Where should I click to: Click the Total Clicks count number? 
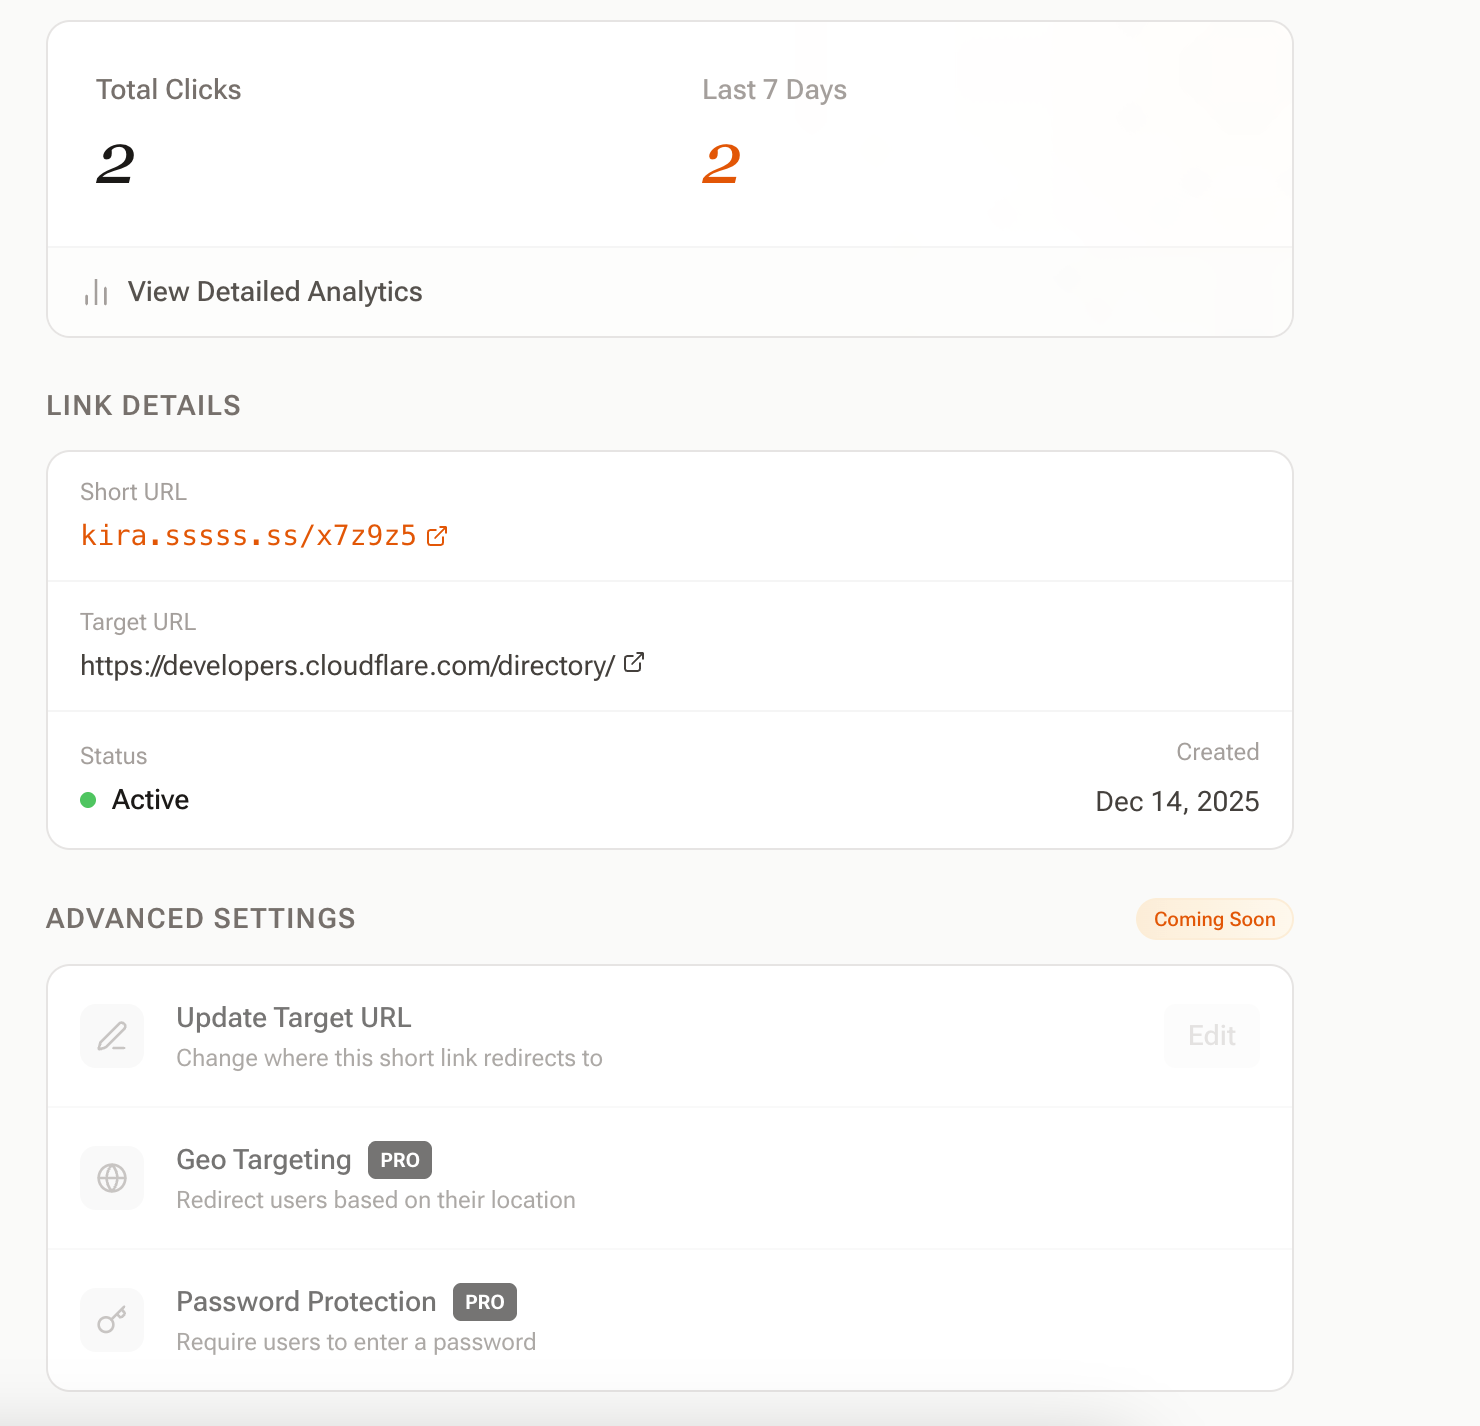tap(116, 165)
